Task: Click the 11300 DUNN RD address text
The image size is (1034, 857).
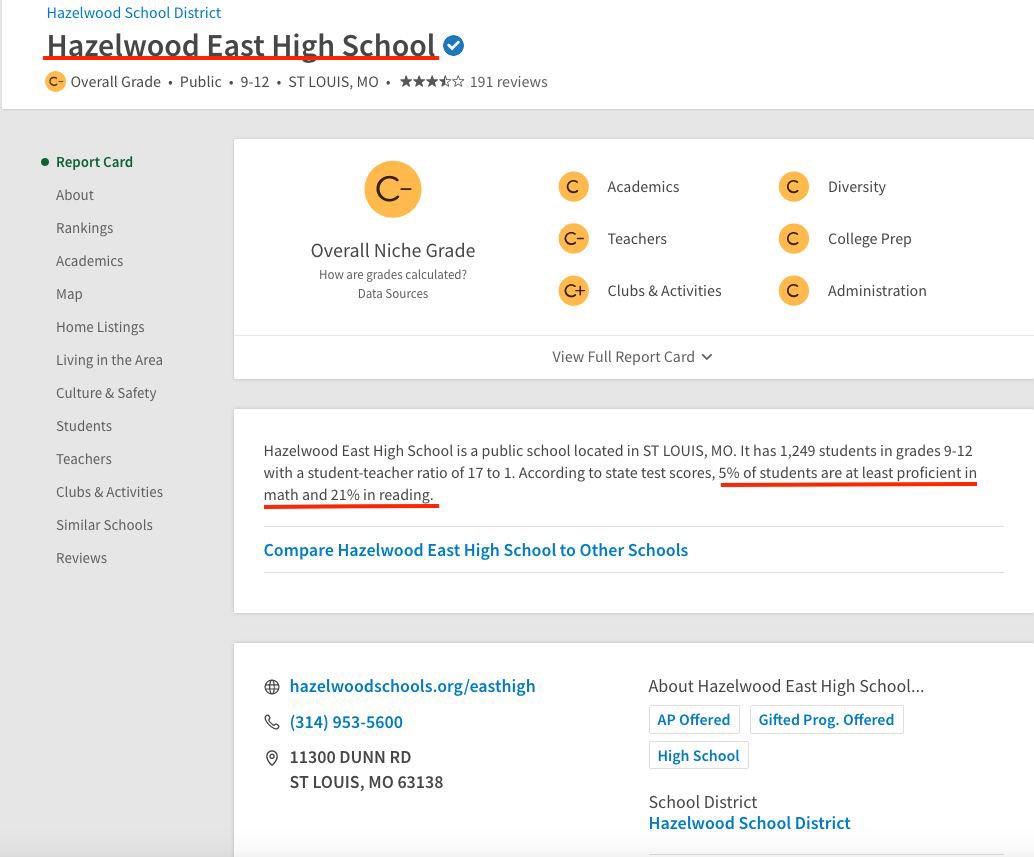Action: click(350, 757)
